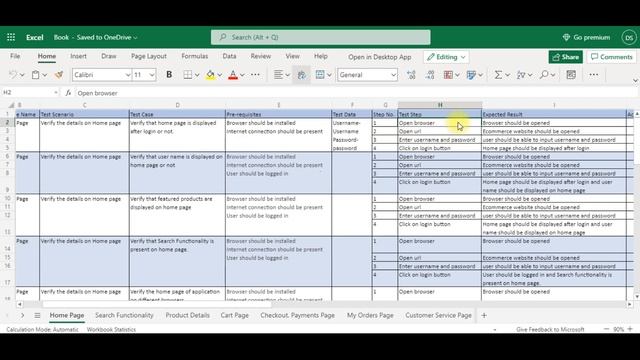Click the insert function fx icon

68,93
